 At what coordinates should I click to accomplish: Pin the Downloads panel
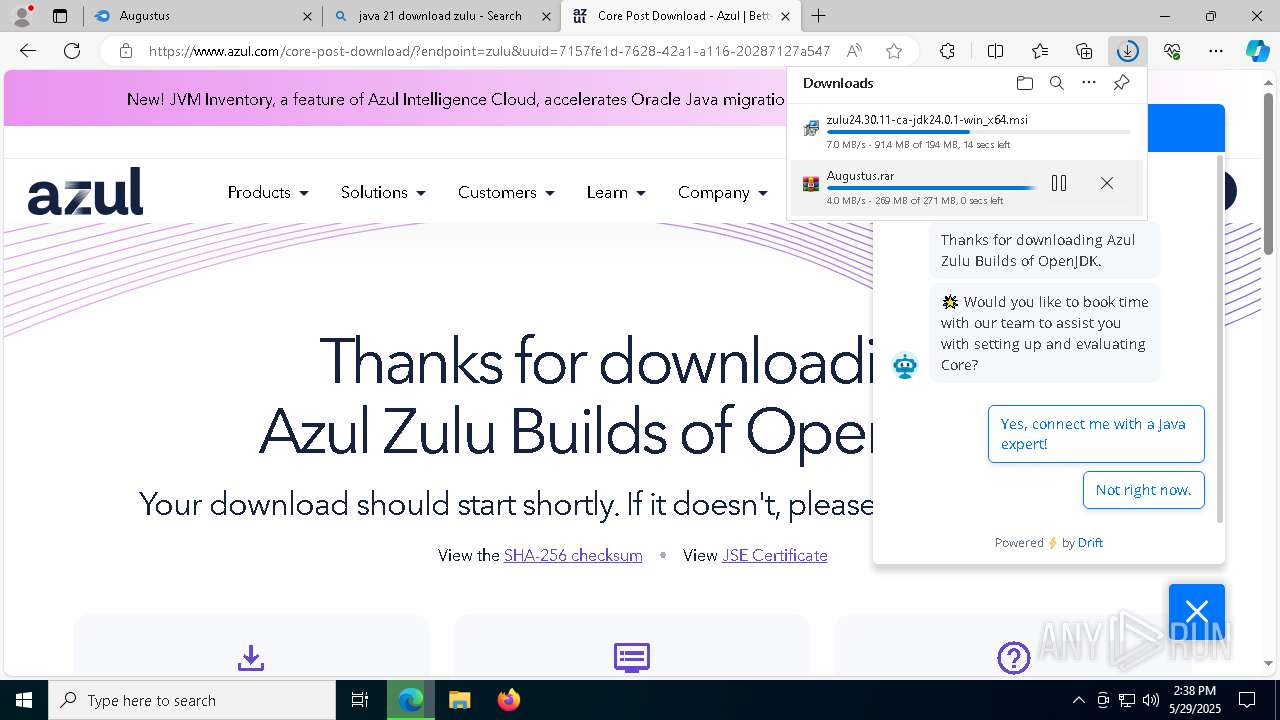click(1121, 83)
